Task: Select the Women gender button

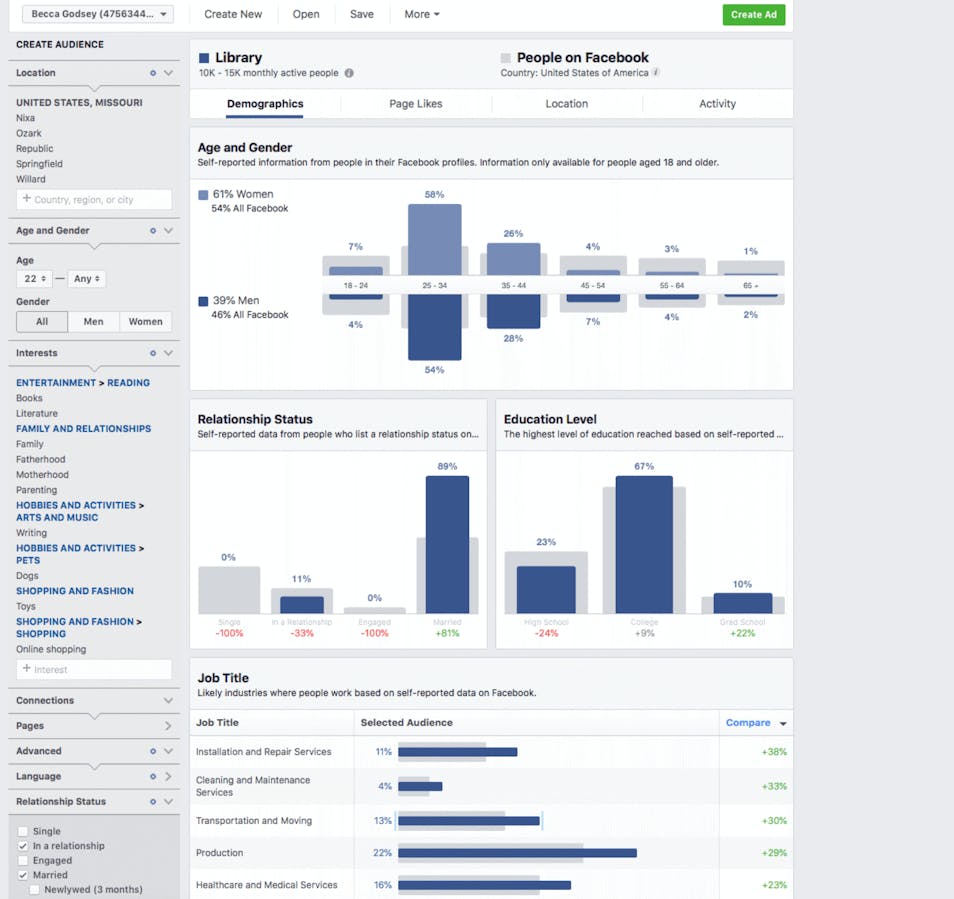Action: point(145,321)
